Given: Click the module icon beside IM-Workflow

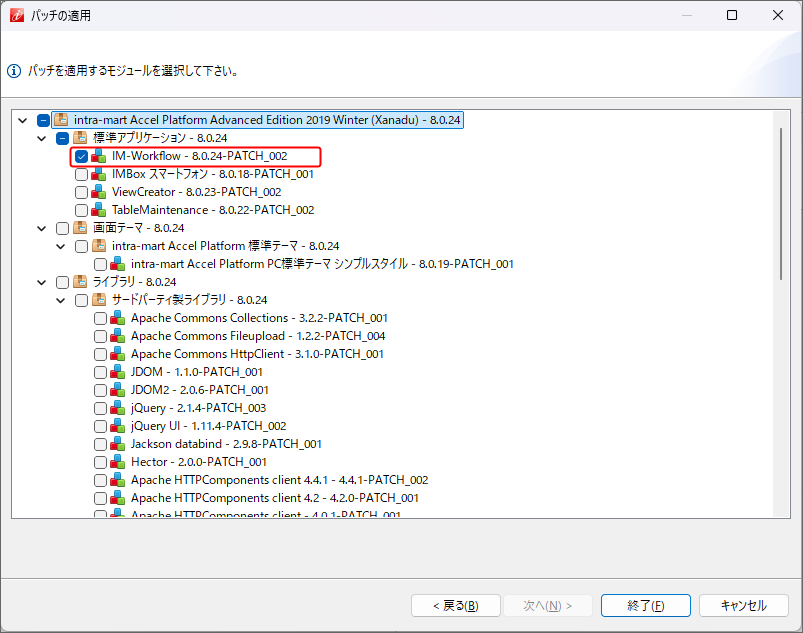Looking at the screenshot, I should coord(98,156).
